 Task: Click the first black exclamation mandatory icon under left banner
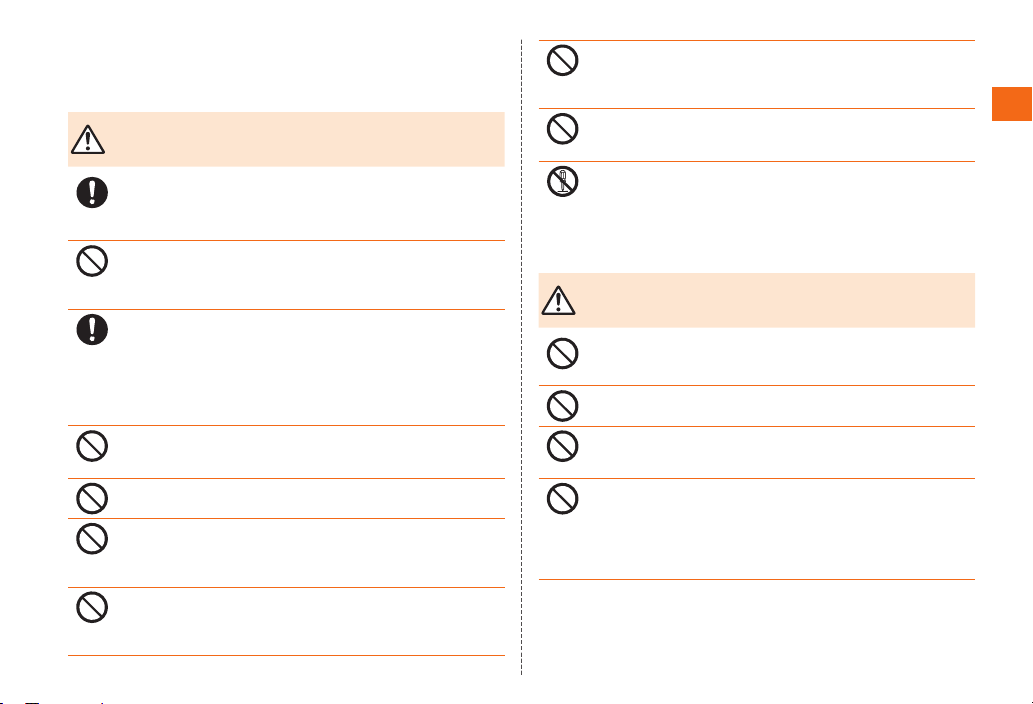click(92, 193)
